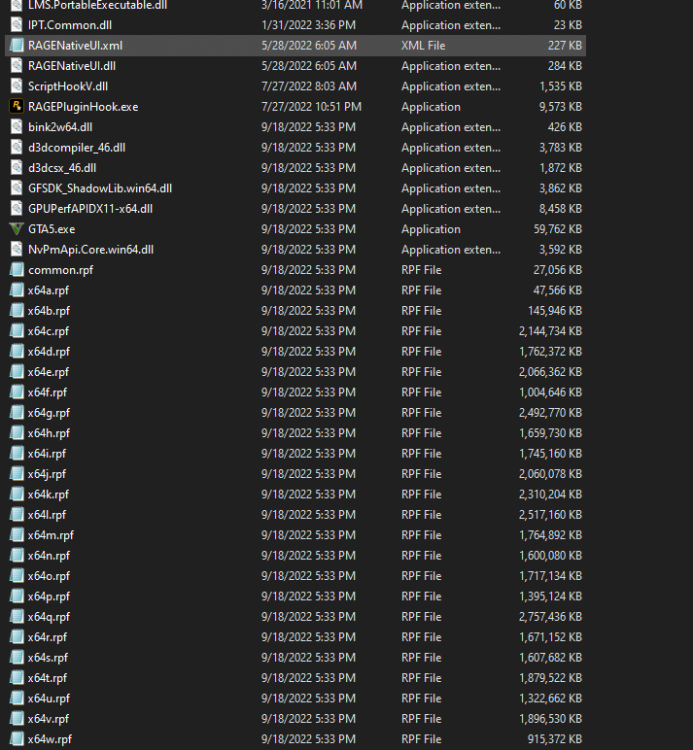Viewport: 693px width, 750px height.
Task: Select the file name x64t.rpf
Action: [x=47, y=678]
